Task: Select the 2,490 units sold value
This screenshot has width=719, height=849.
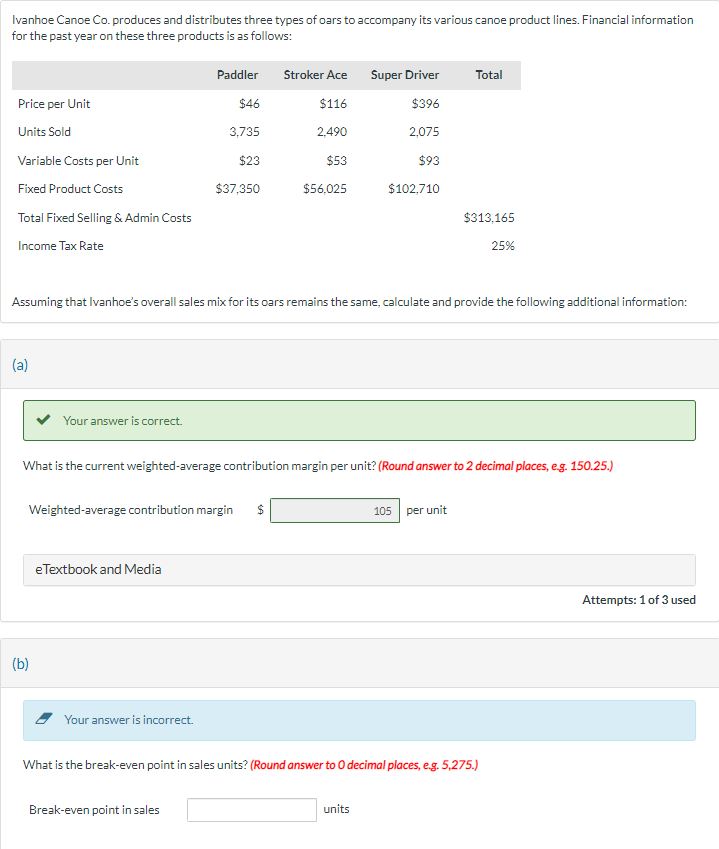Action: (332, 132)
